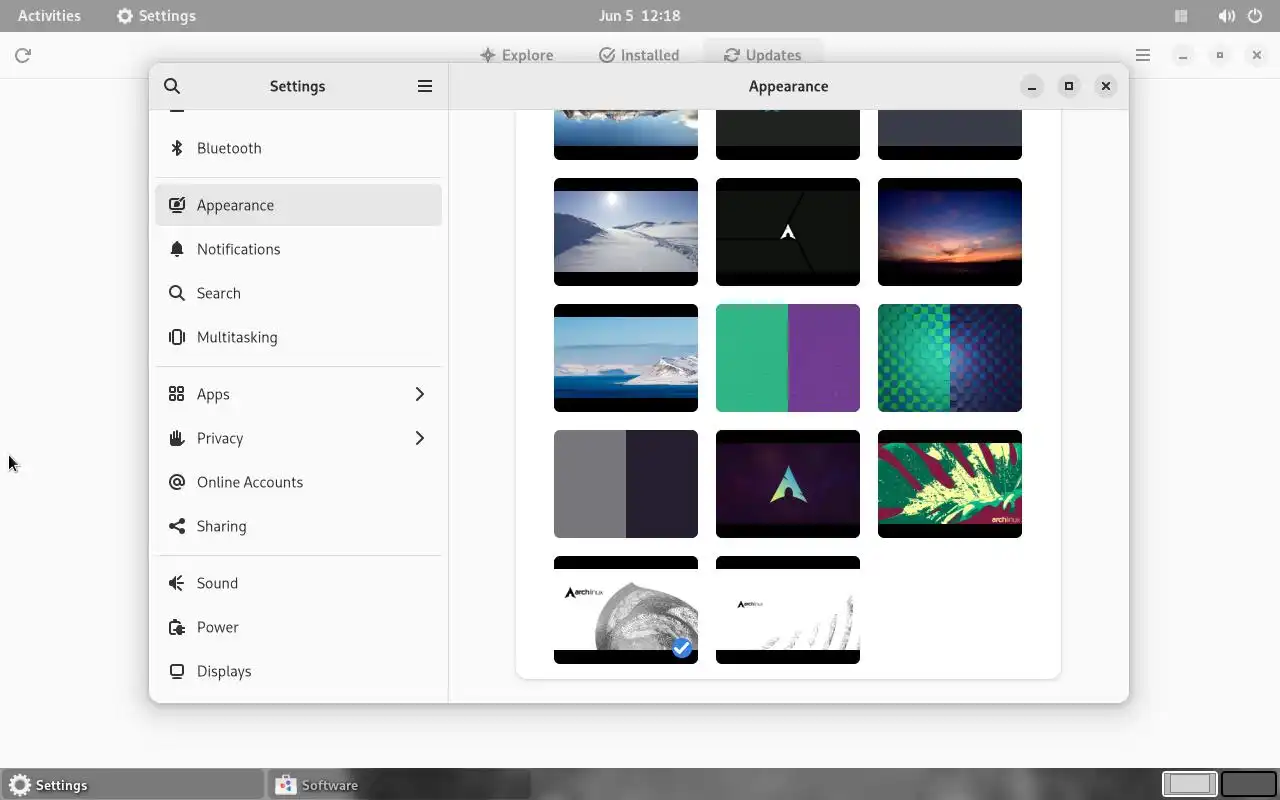This screenshot has width=1280, height=800.
Task: Click the Power label in sidebar
Action: point(218,627)
